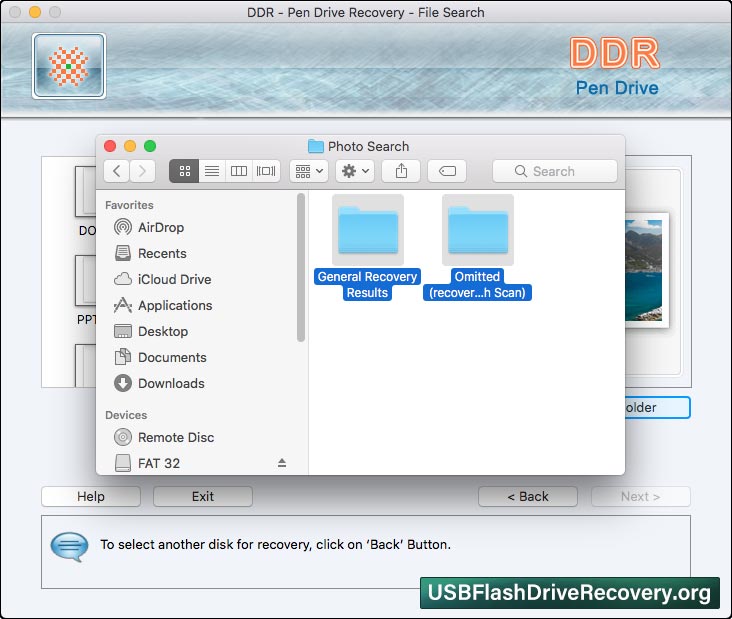
Task: Click the Devices section header
Action: click(126, 415)
